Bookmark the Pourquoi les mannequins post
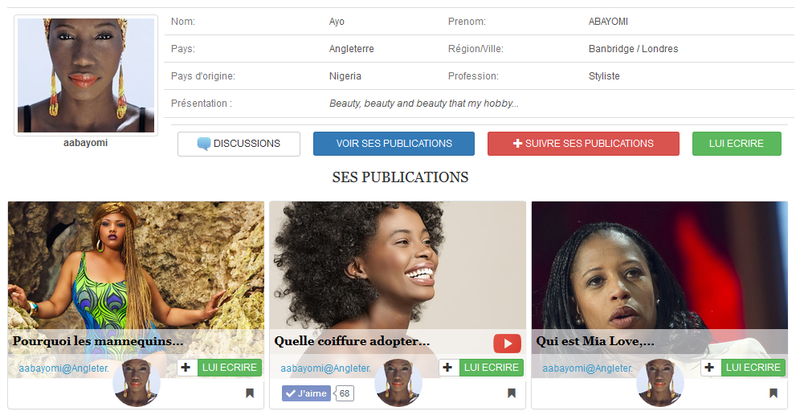The width and height of the screenshot is (800, 415). tap(249, 393)
